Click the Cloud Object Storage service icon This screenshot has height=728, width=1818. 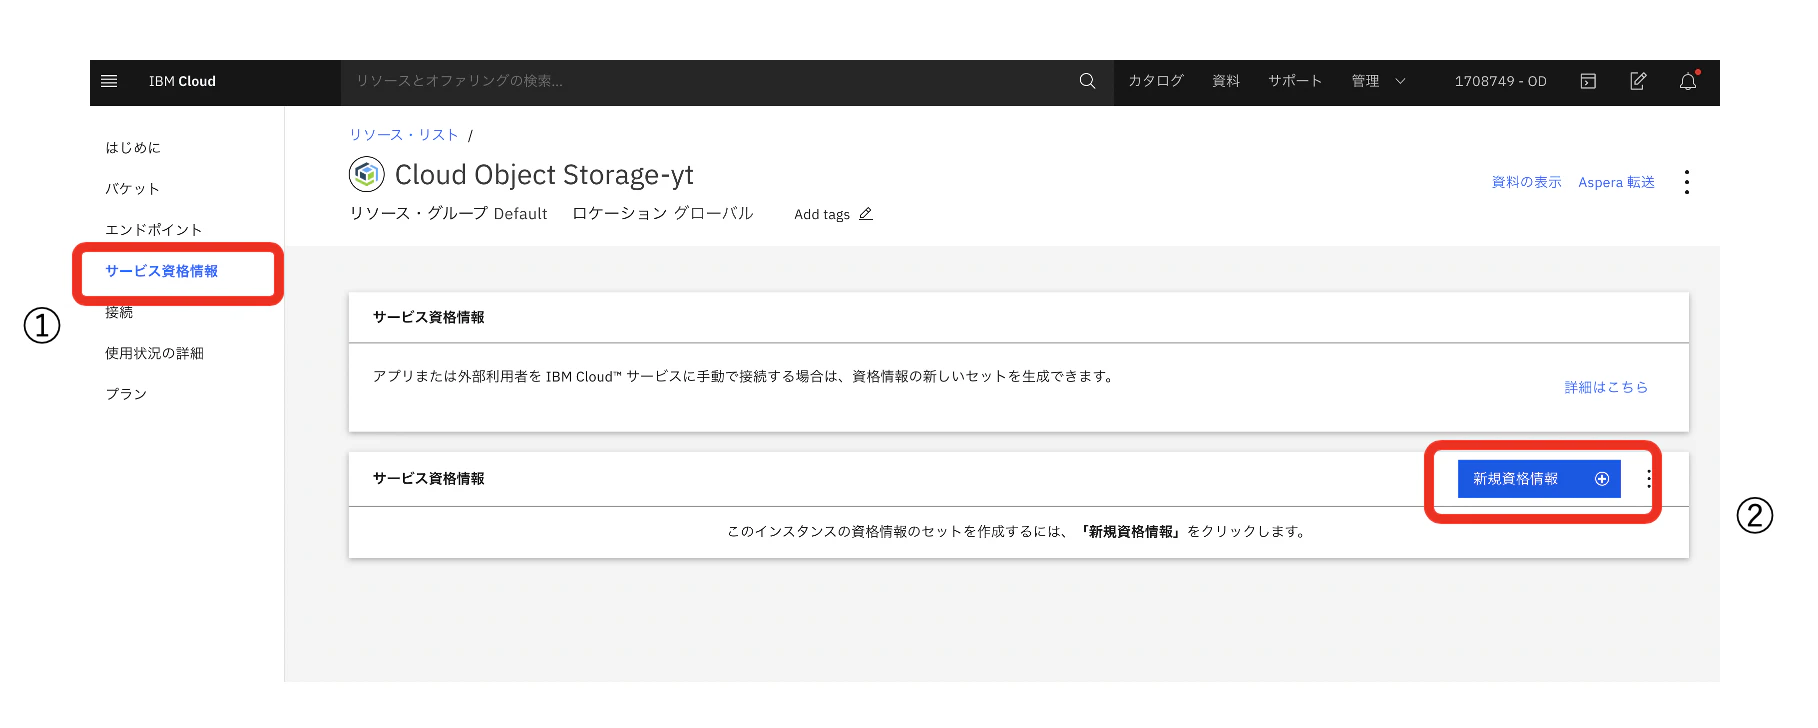pos(367,174)
